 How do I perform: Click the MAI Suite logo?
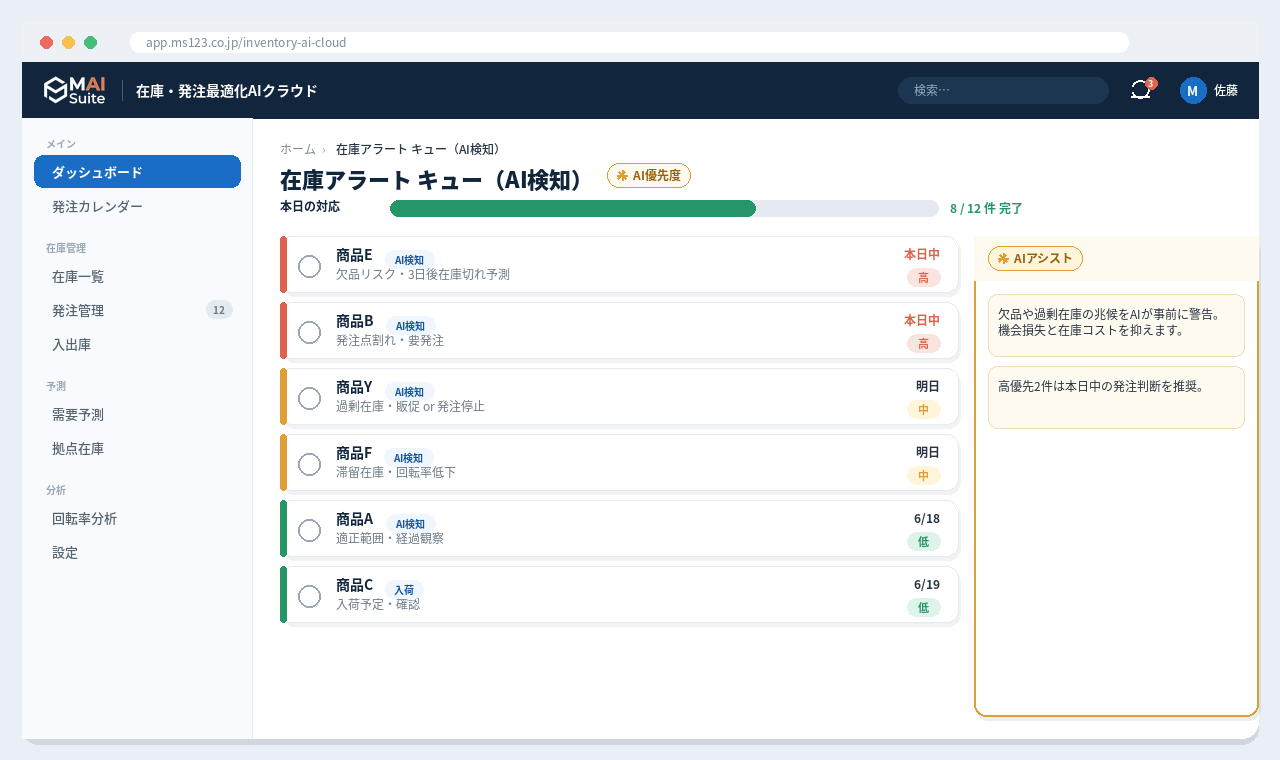click(x=75, y=90)
